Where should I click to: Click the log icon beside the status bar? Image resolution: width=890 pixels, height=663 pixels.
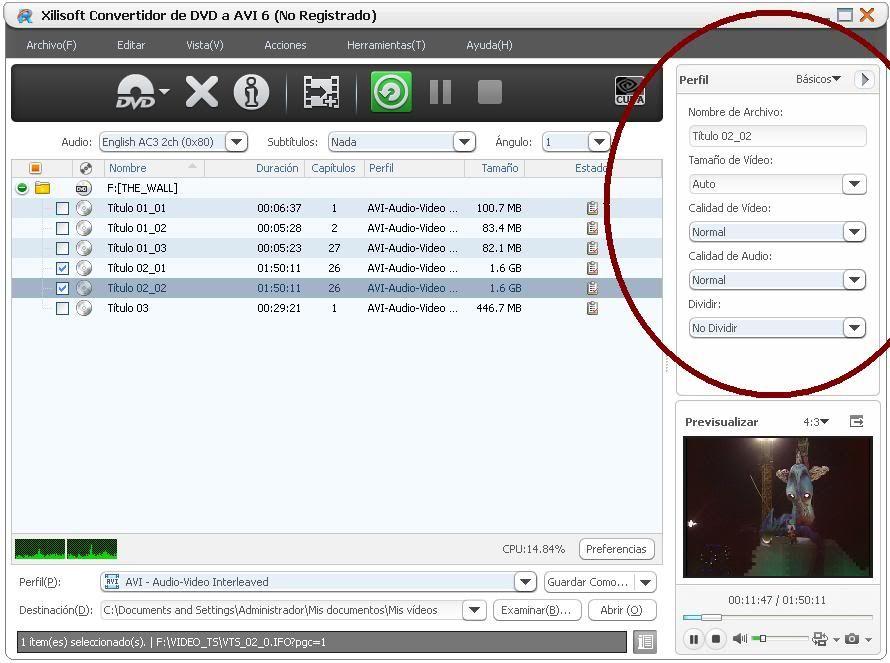point(645,641)
